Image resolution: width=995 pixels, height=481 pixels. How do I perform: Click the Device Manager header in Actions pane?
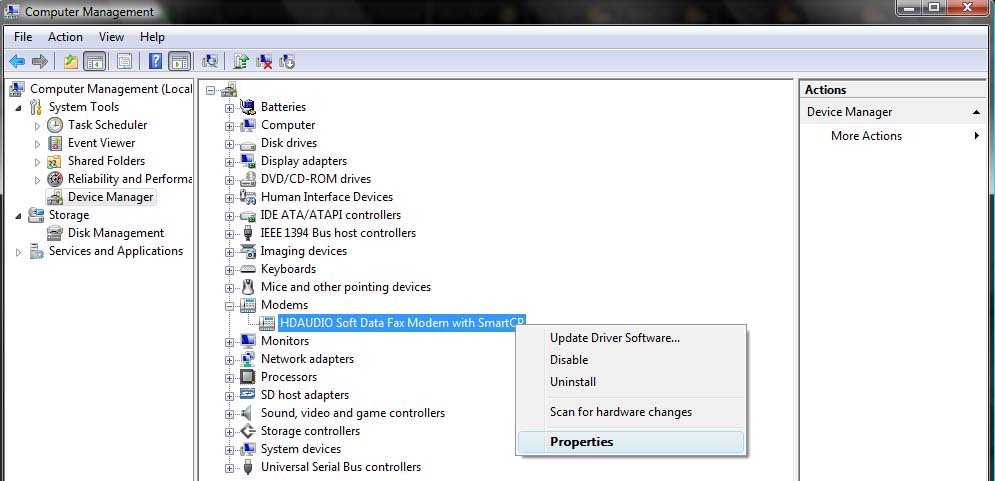point(893,112)
